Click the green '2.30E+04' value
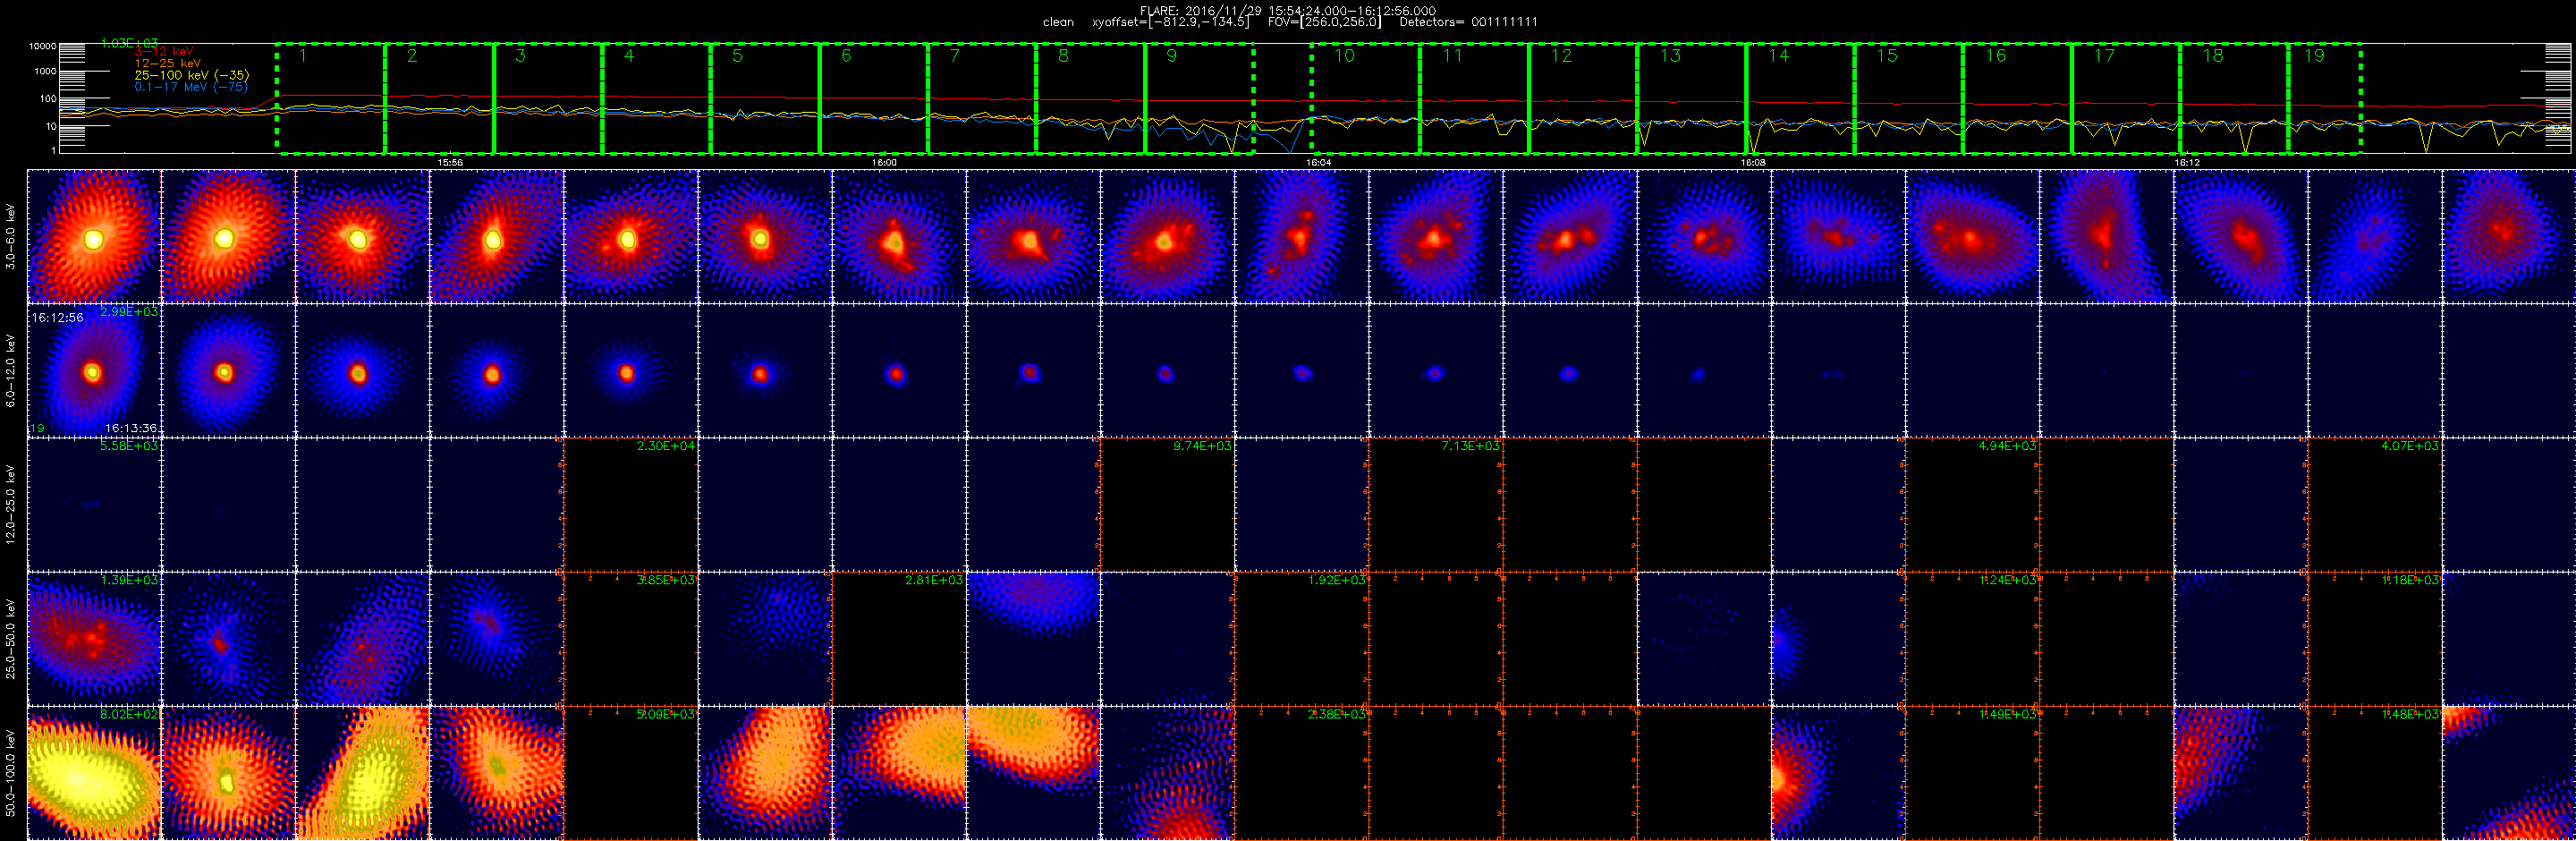 (x=666, y=446)
